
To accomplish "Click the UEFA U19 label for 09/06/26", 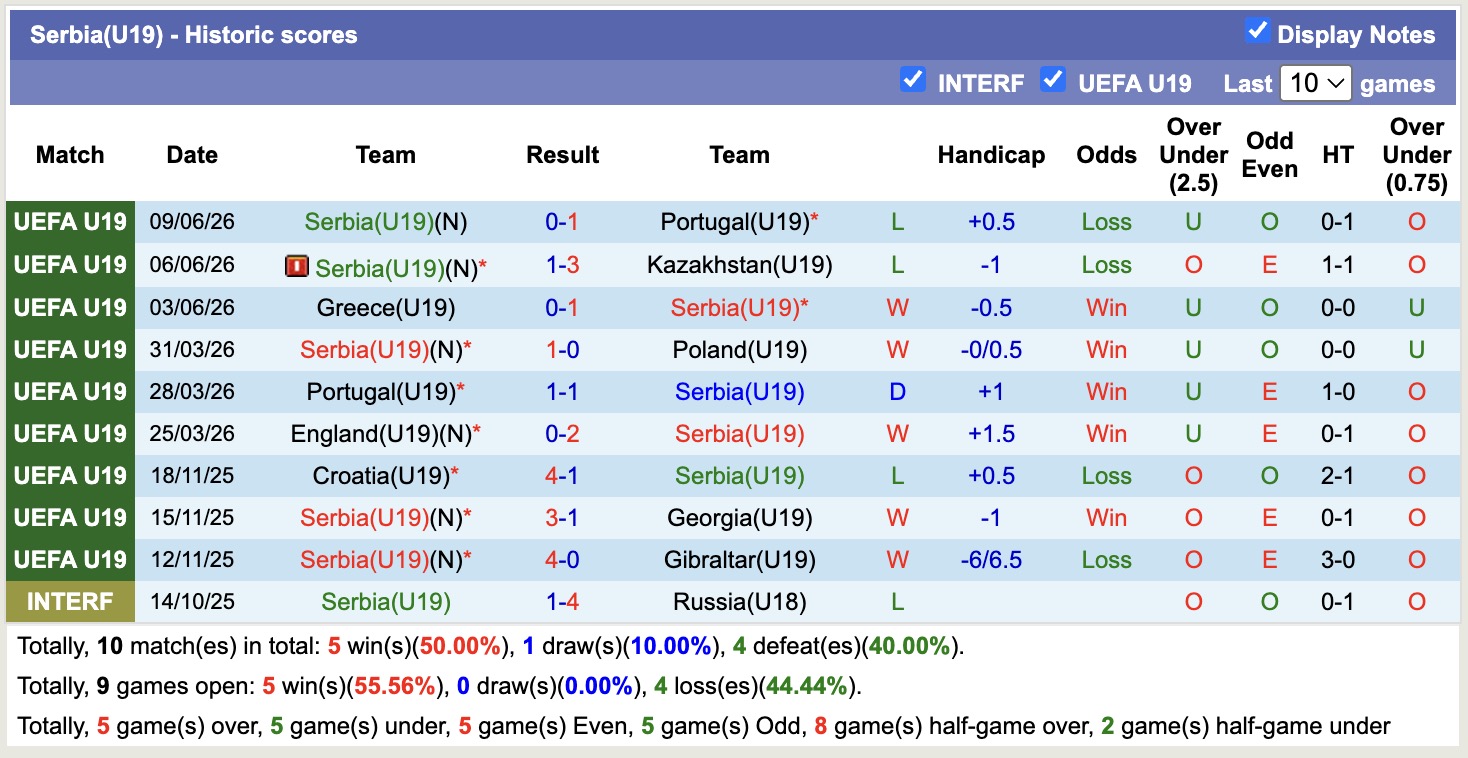I will (70, 222).
